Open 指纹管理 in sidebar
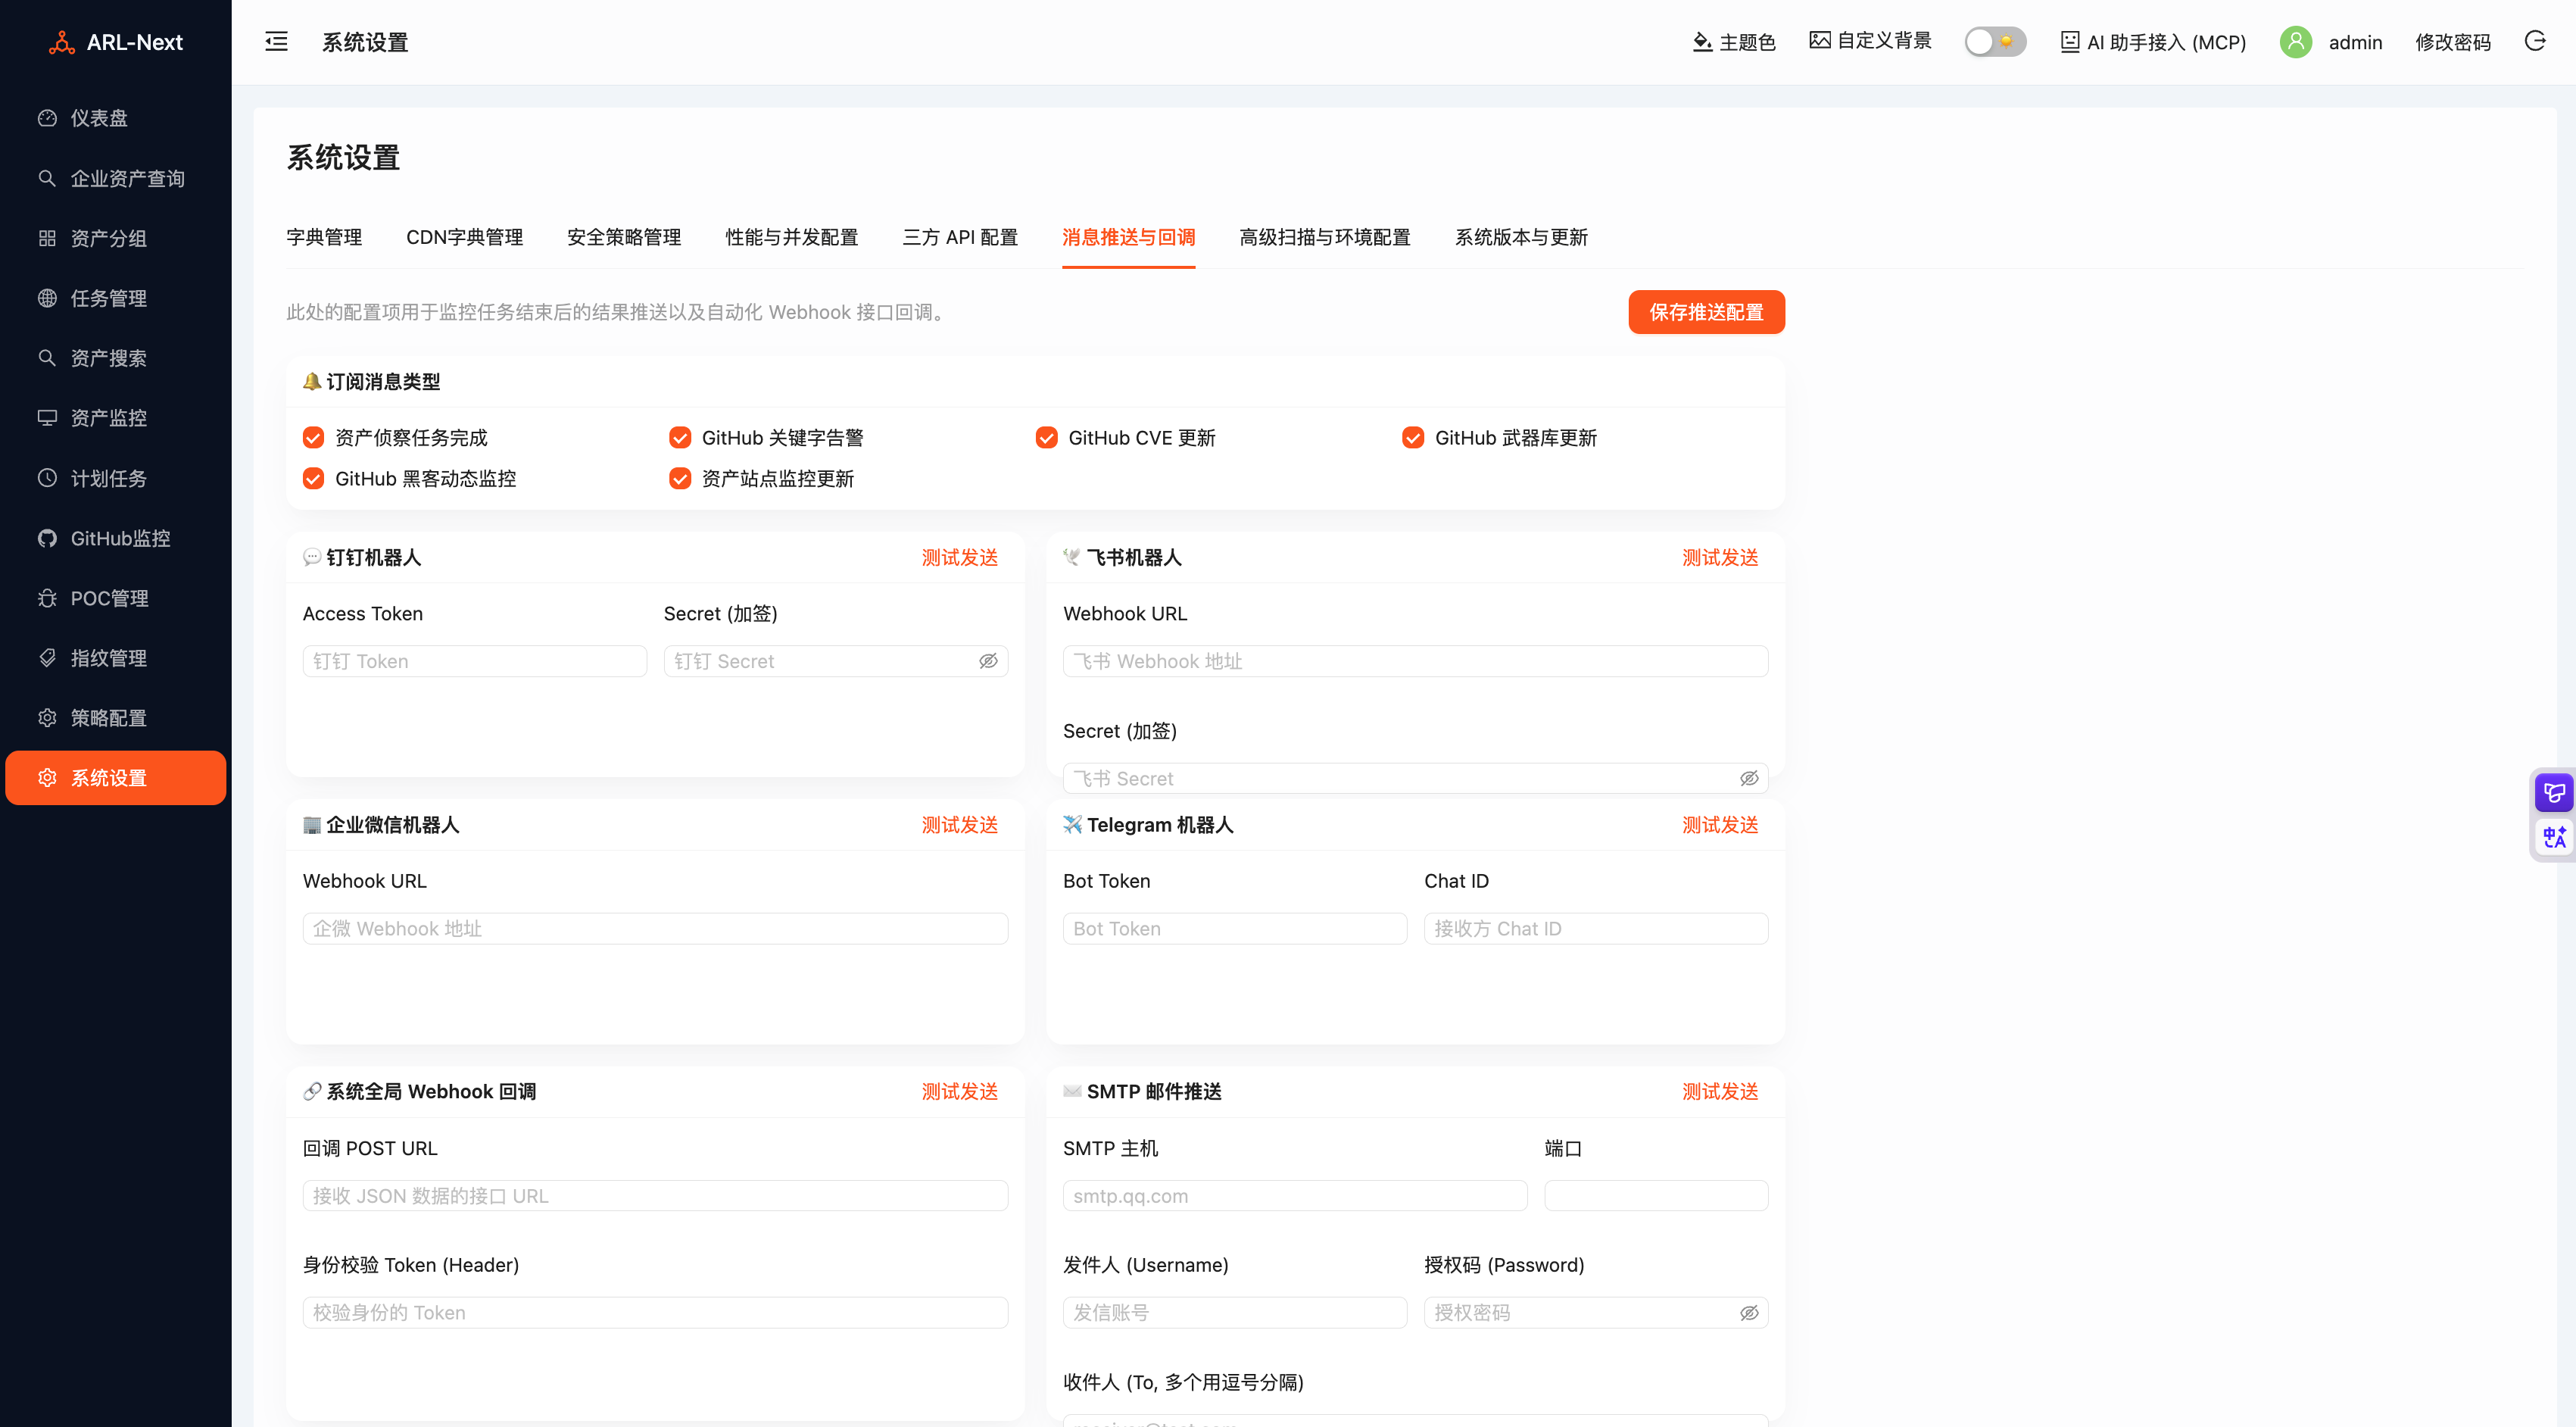2576x1427 pixels. click(116, 658)
